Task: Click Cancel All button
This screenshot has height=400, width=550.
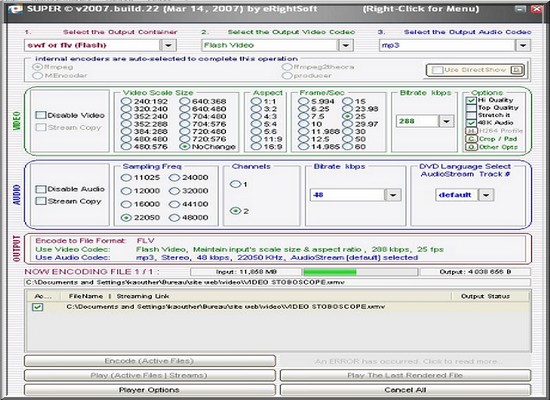Action: click(x=405, y=390)
